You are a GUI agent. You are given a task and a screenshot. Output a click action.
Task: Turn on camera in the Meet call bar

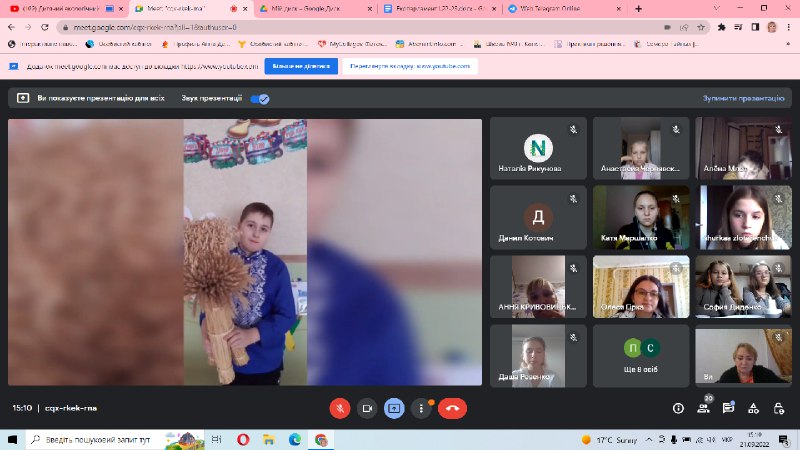click(x=367, y=408)
